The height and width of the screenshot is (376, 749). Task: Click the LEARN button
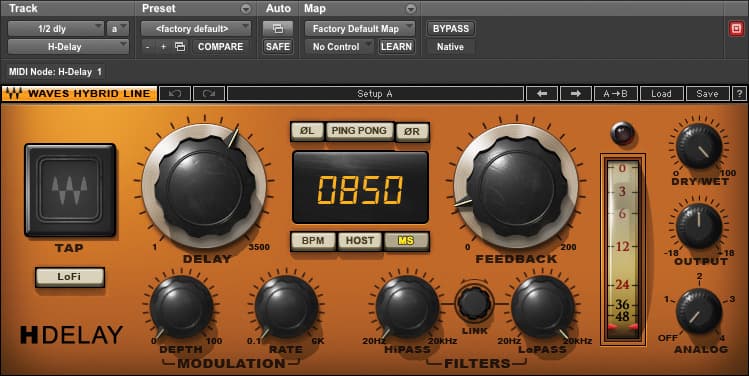396,47
